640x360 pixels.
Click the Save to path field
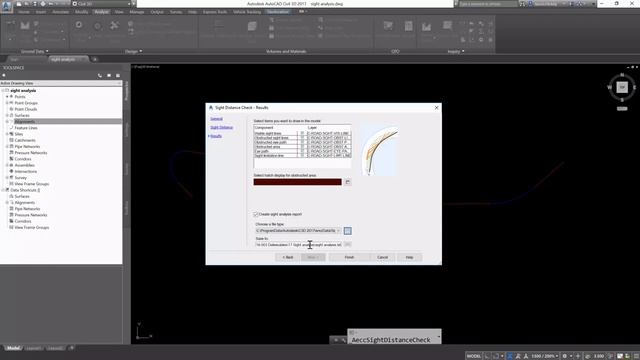click(x=298, y=244)
